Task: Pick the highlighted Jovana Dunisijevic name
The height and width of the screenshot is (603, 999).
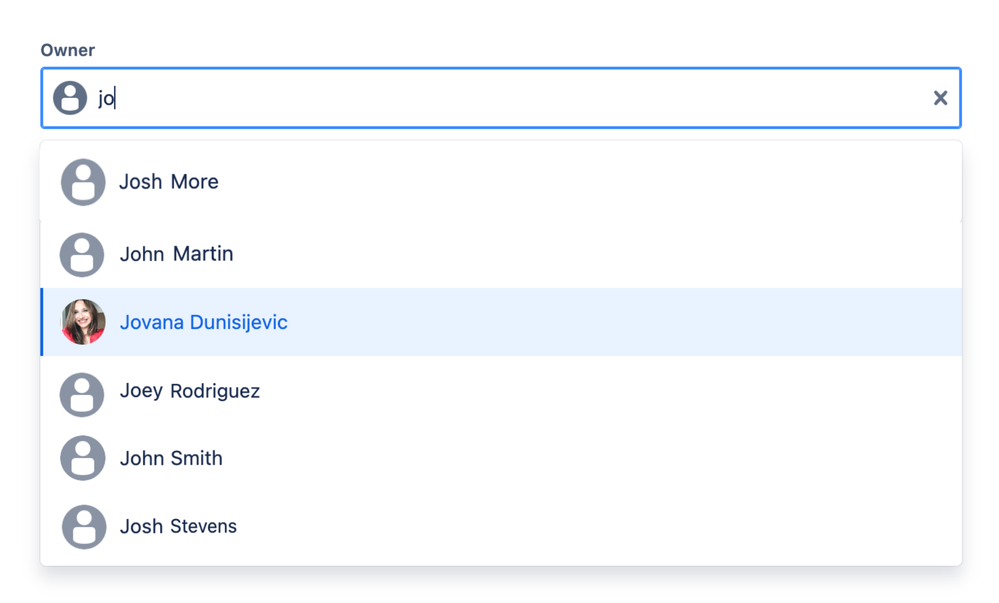Action: (x=204, y=323)
